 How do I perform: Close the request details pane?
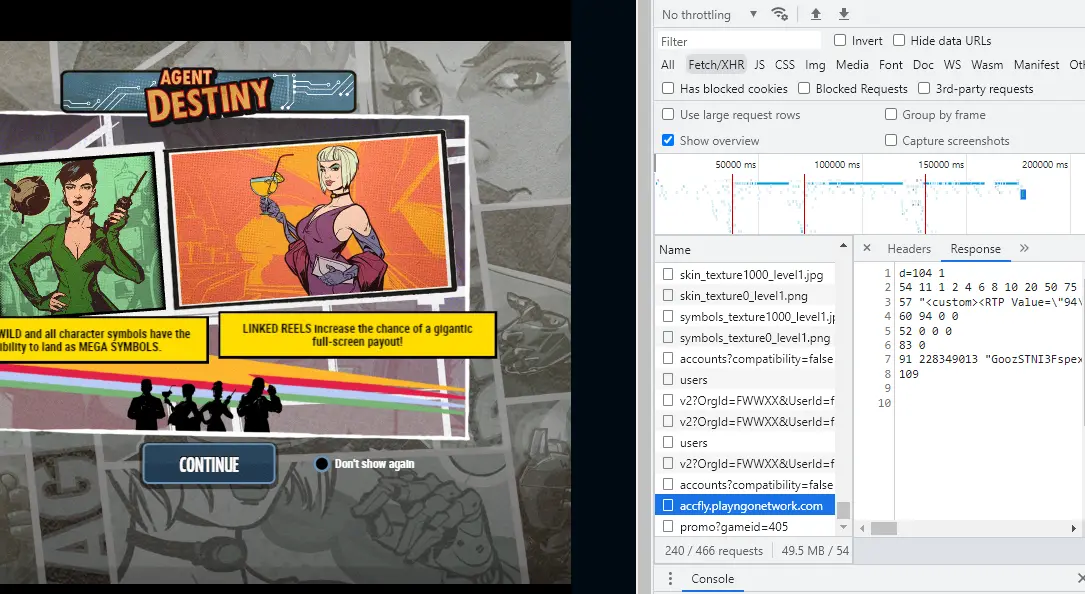[866, 248]
